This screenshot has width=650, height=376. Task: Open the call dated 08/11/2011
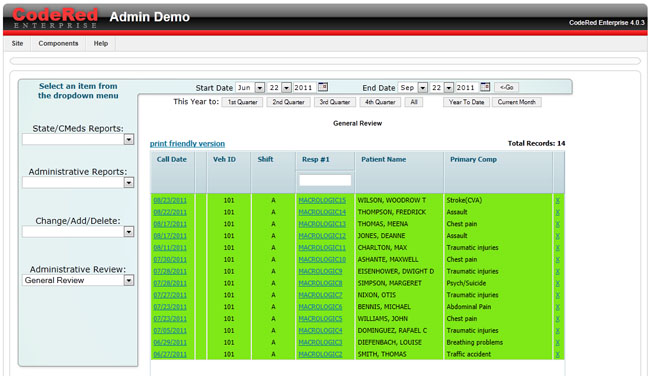170,248
